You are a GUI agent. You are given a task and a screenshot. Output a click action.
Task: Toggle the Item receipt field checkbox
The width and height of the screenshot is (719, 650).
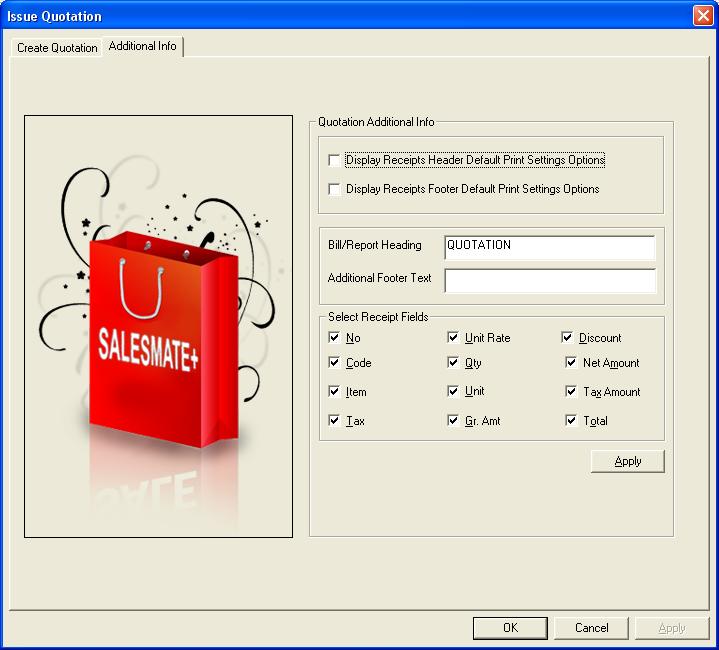click(334, 391)
